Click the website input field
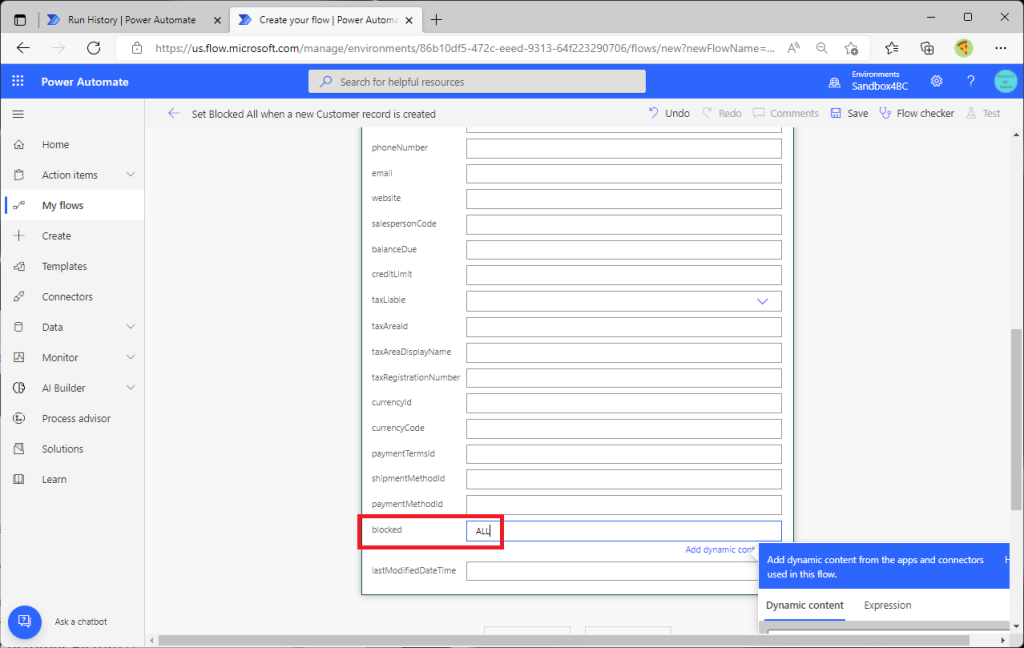The width and height of the screenshot is (1024, 648). tap(624, 199)
